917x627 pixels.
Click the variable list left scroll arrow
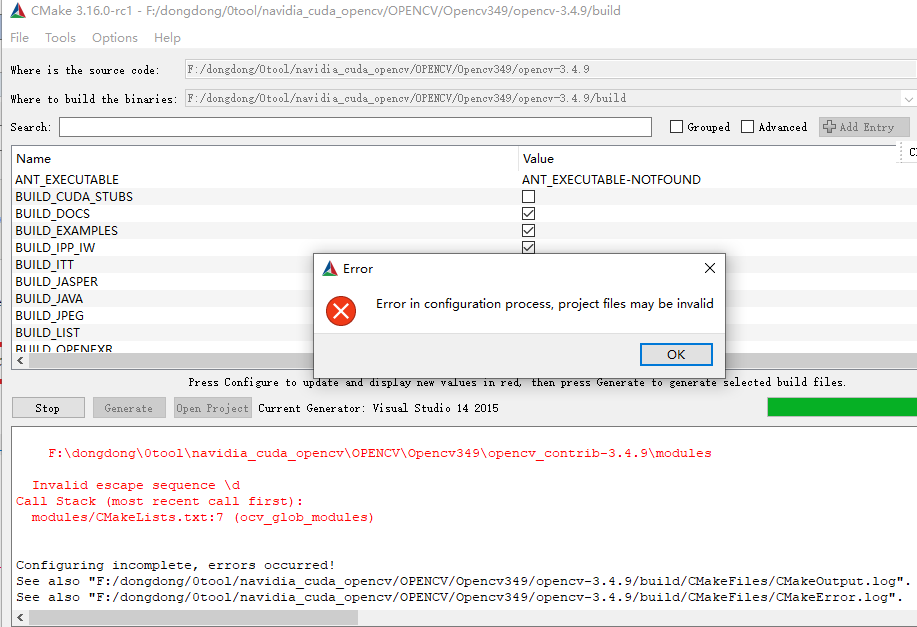[20, 360]
